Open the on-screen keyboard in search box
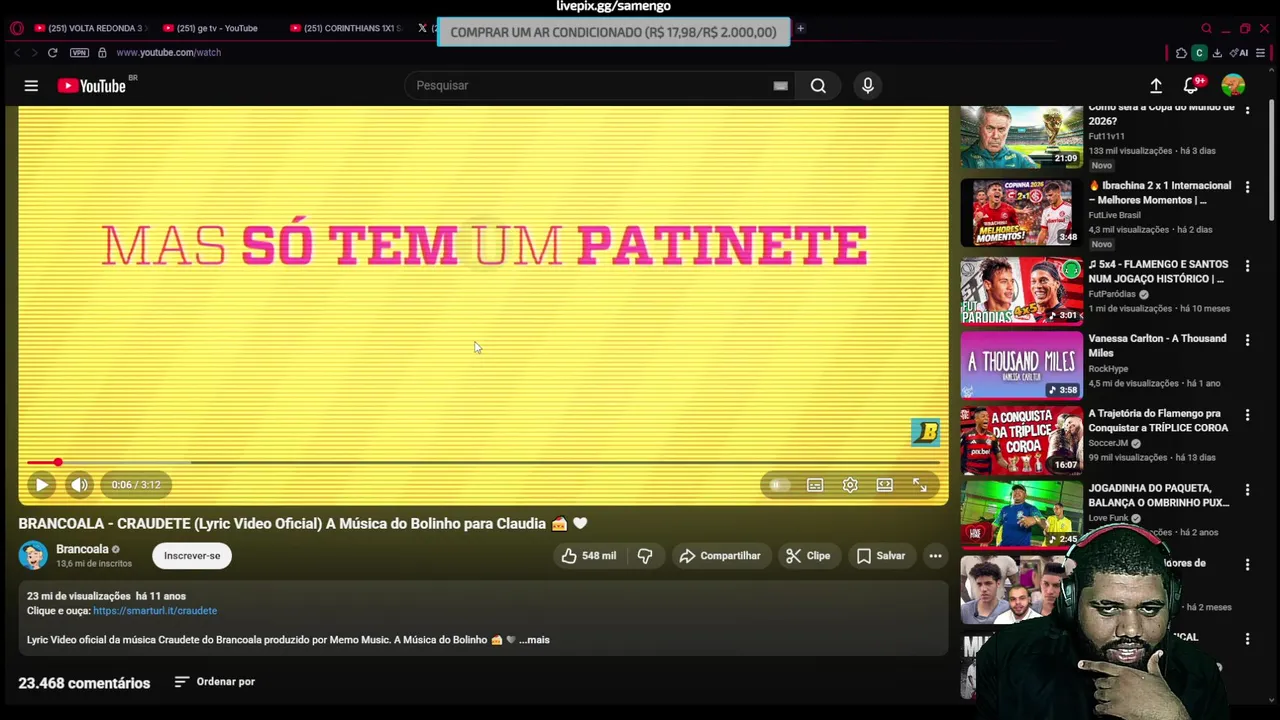 781,86
